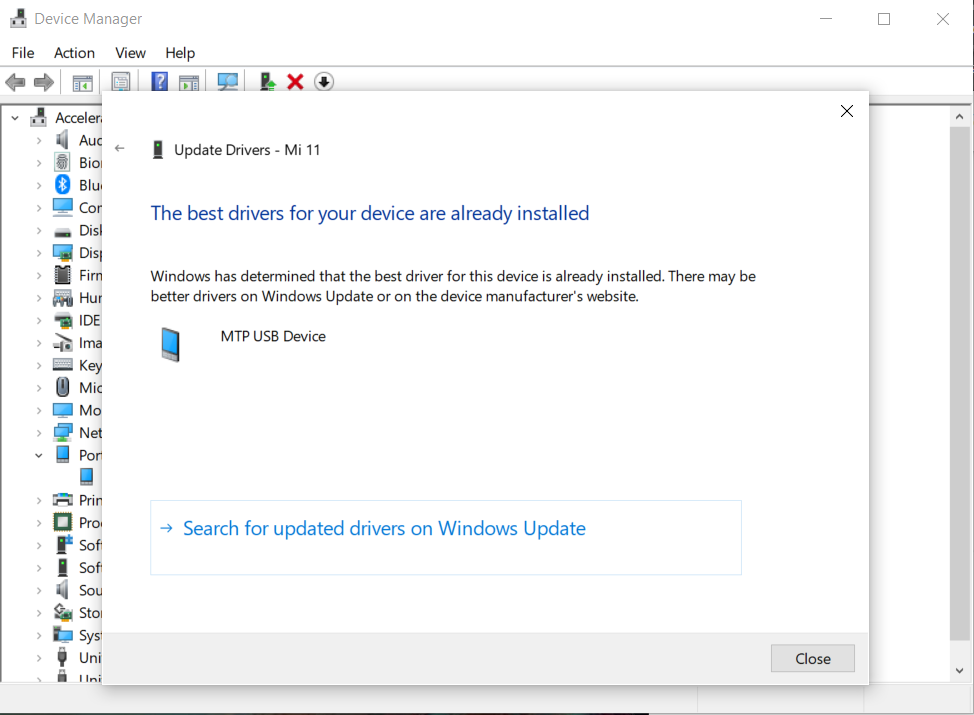Screen dimensions: 974x715
Task: Click the Mi 11 device icon in dialog title
Action: point(158,150)
